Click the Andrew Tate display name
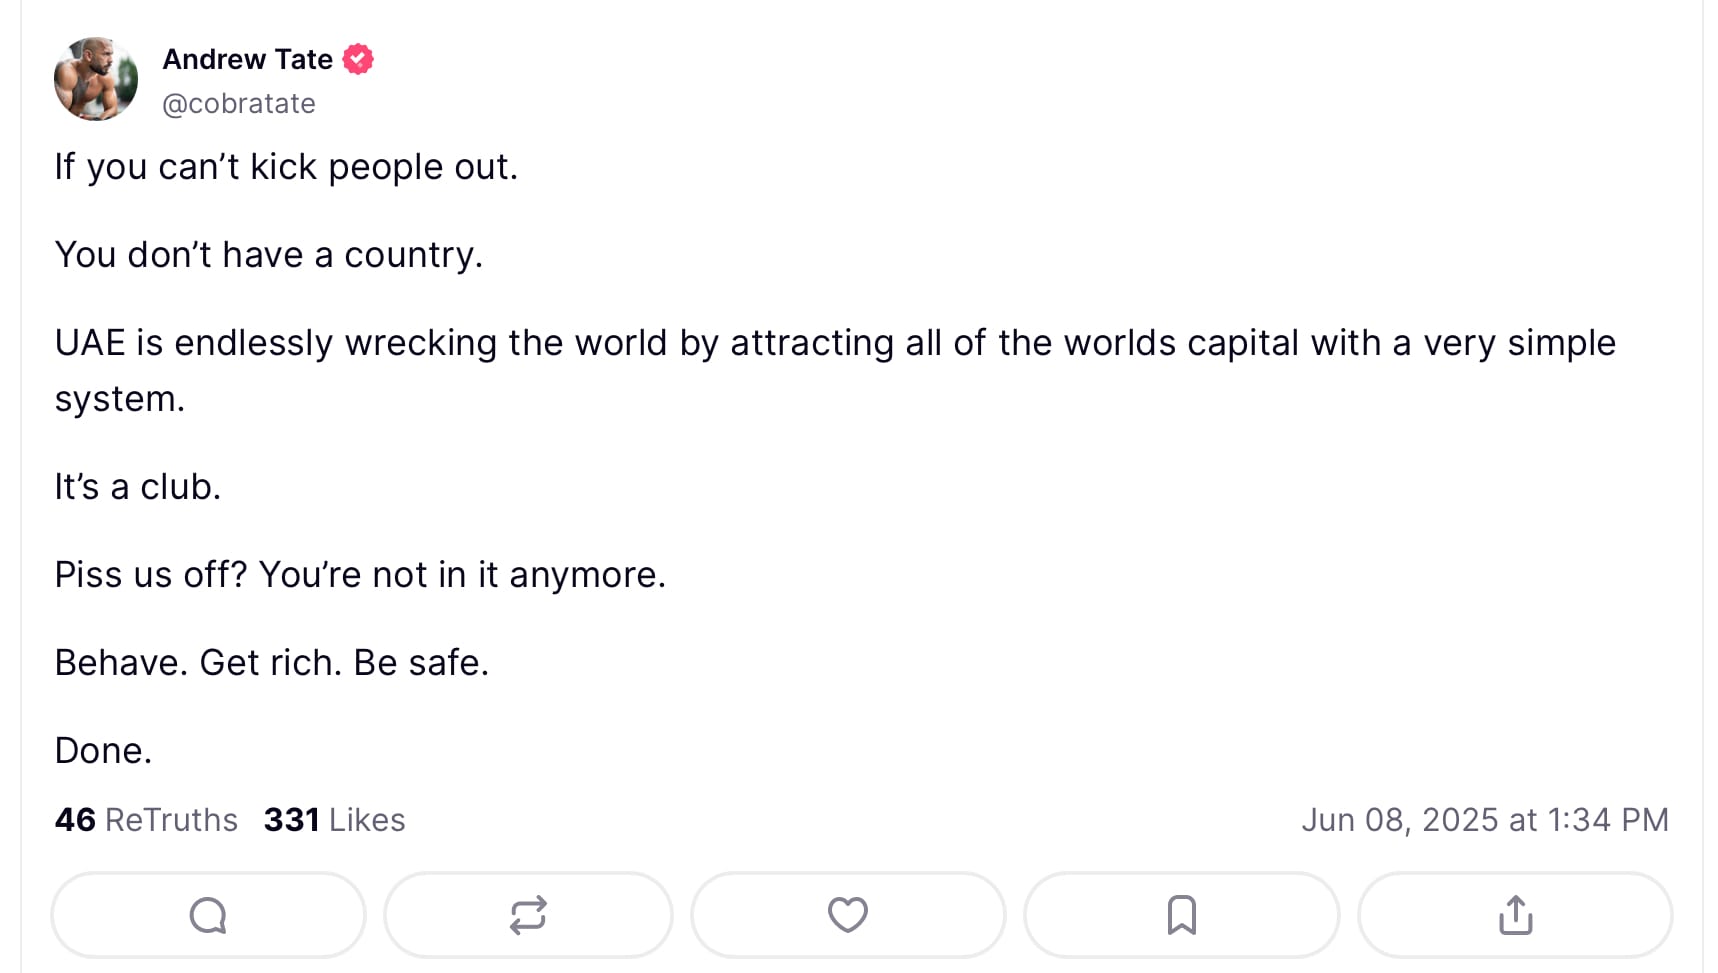Image resolution: width=1718 pixels, height=973 pixels. 247,60
